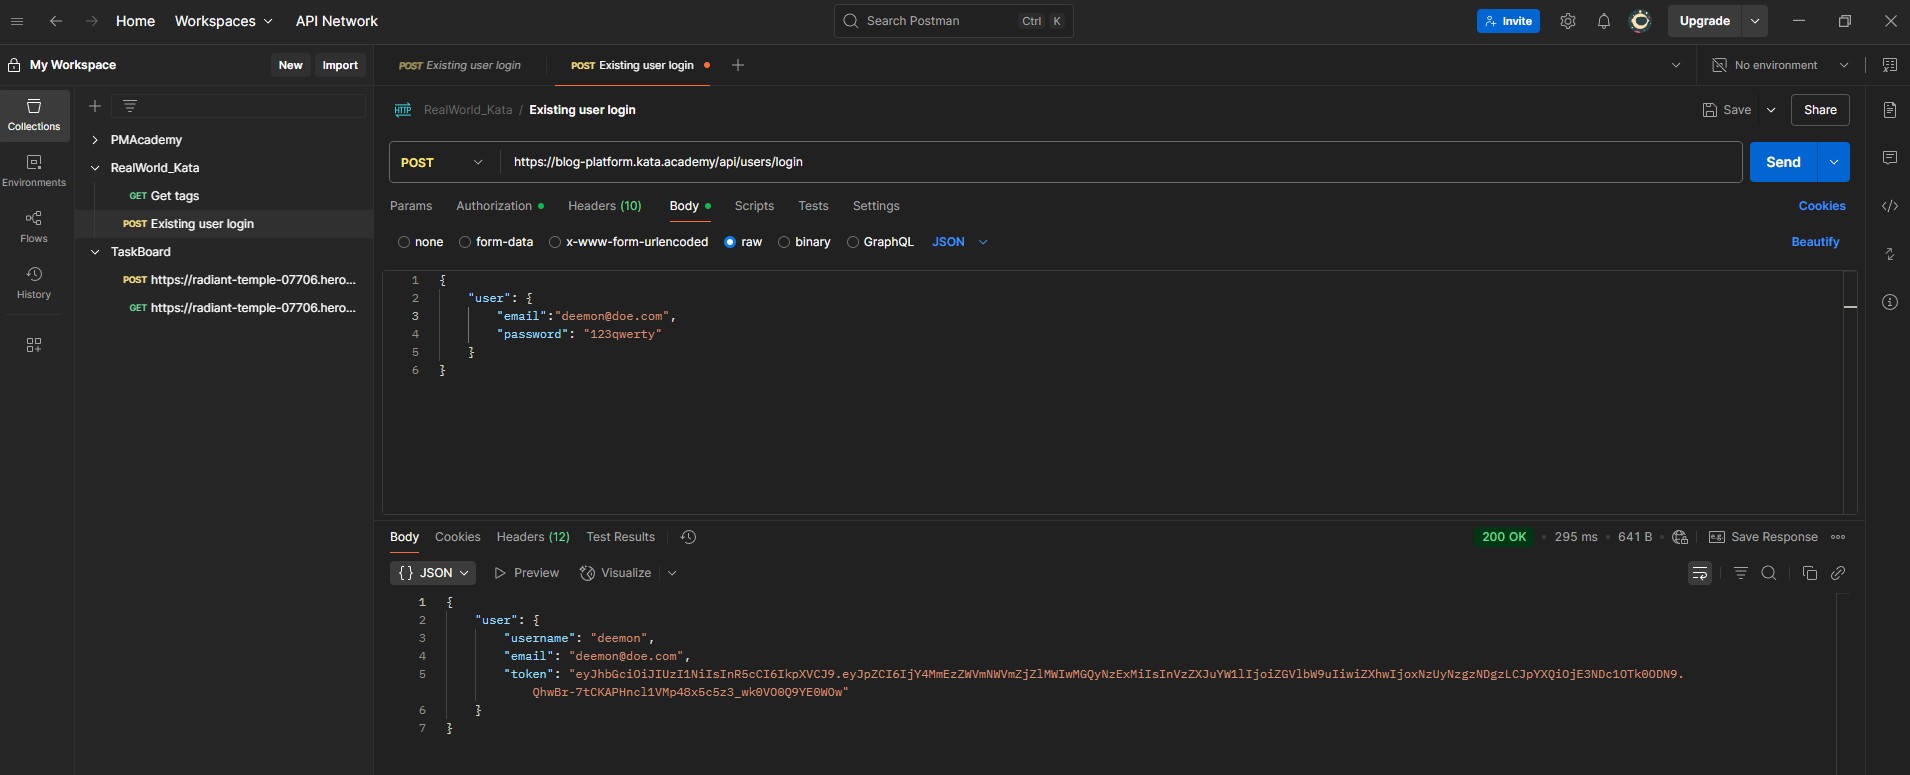Open the comments panel icon

coord(1890,158)
